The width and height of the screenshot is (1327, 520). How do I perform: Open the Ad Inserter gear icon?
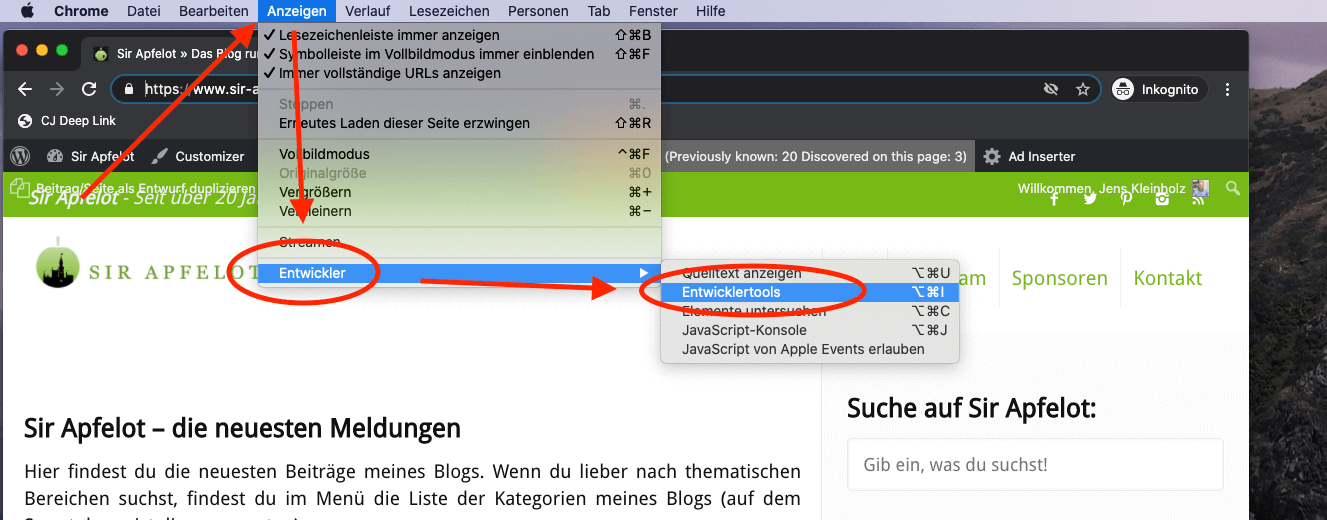point(992,156)
